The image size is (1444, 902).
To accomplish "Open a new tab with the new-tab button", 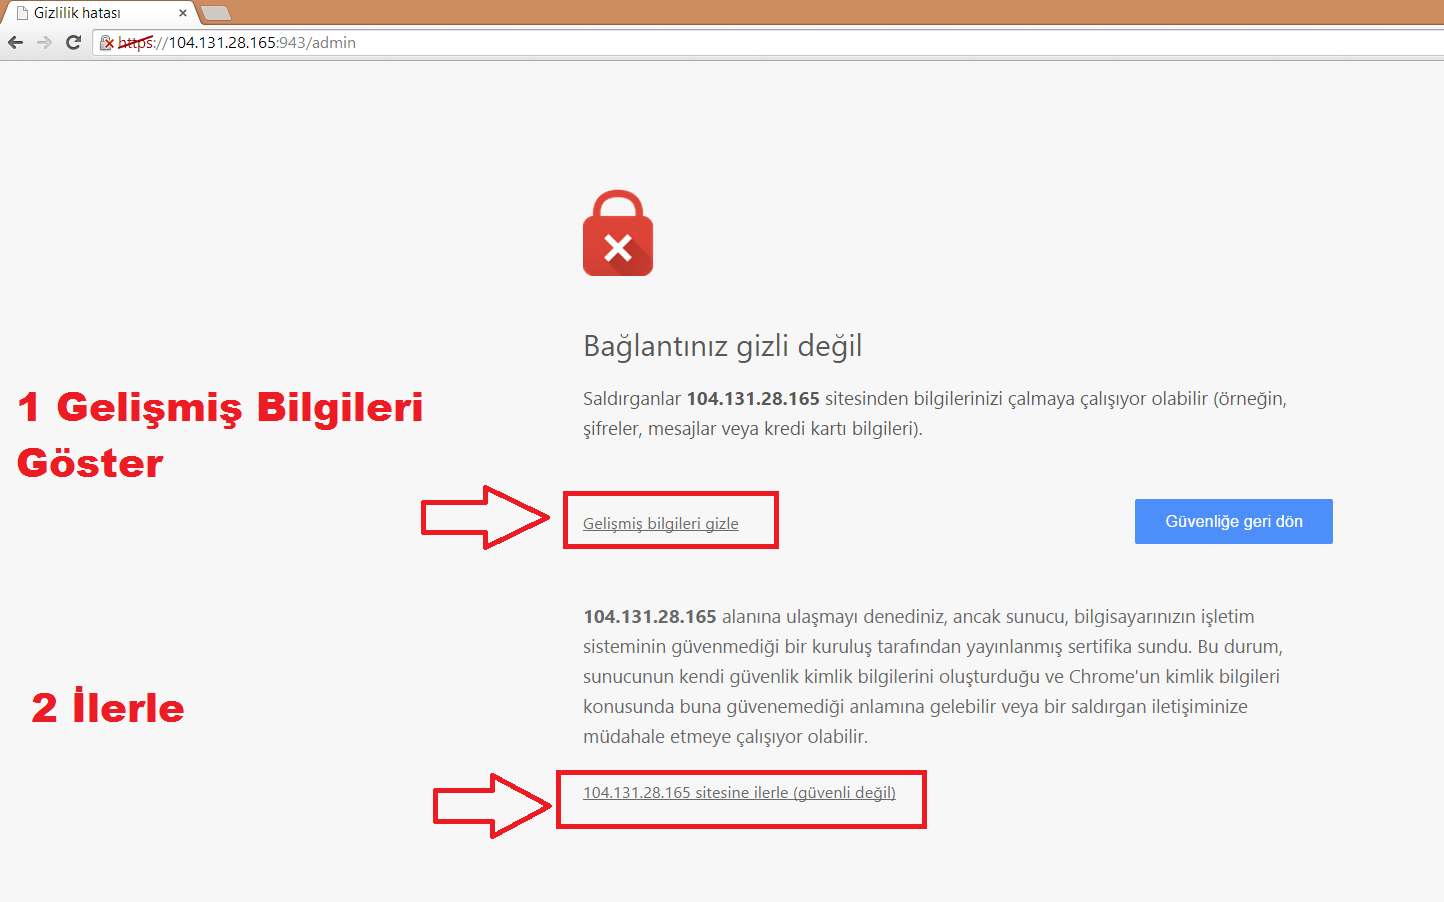I will [x=216, y=13].
